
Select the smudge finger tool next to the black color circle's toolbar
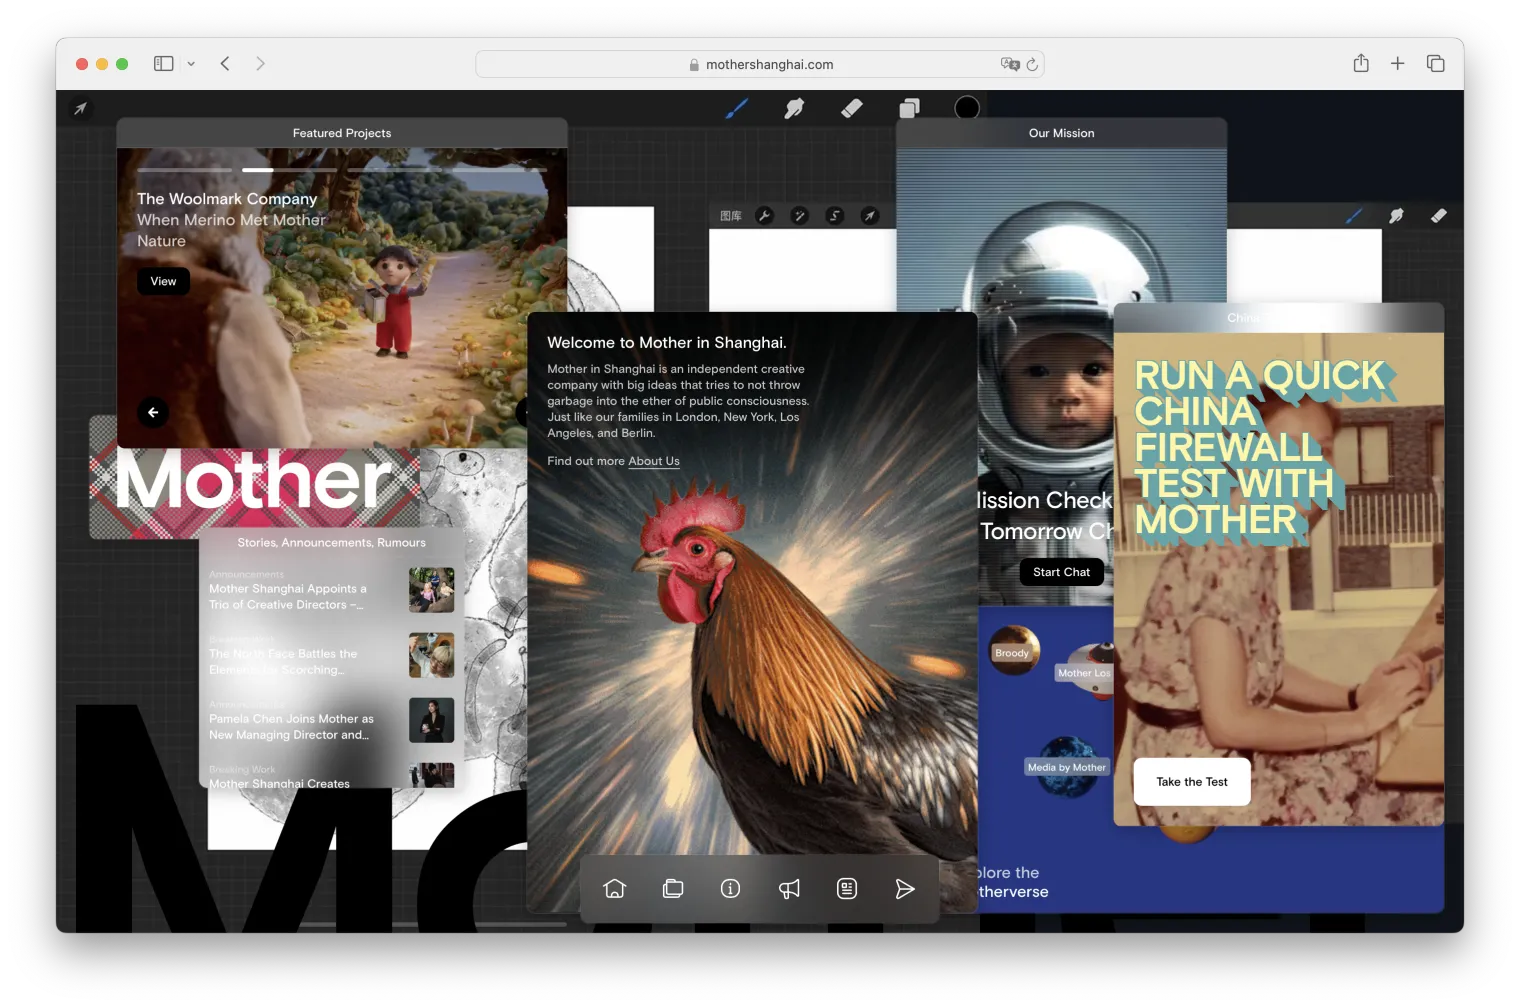pos(794,108)
